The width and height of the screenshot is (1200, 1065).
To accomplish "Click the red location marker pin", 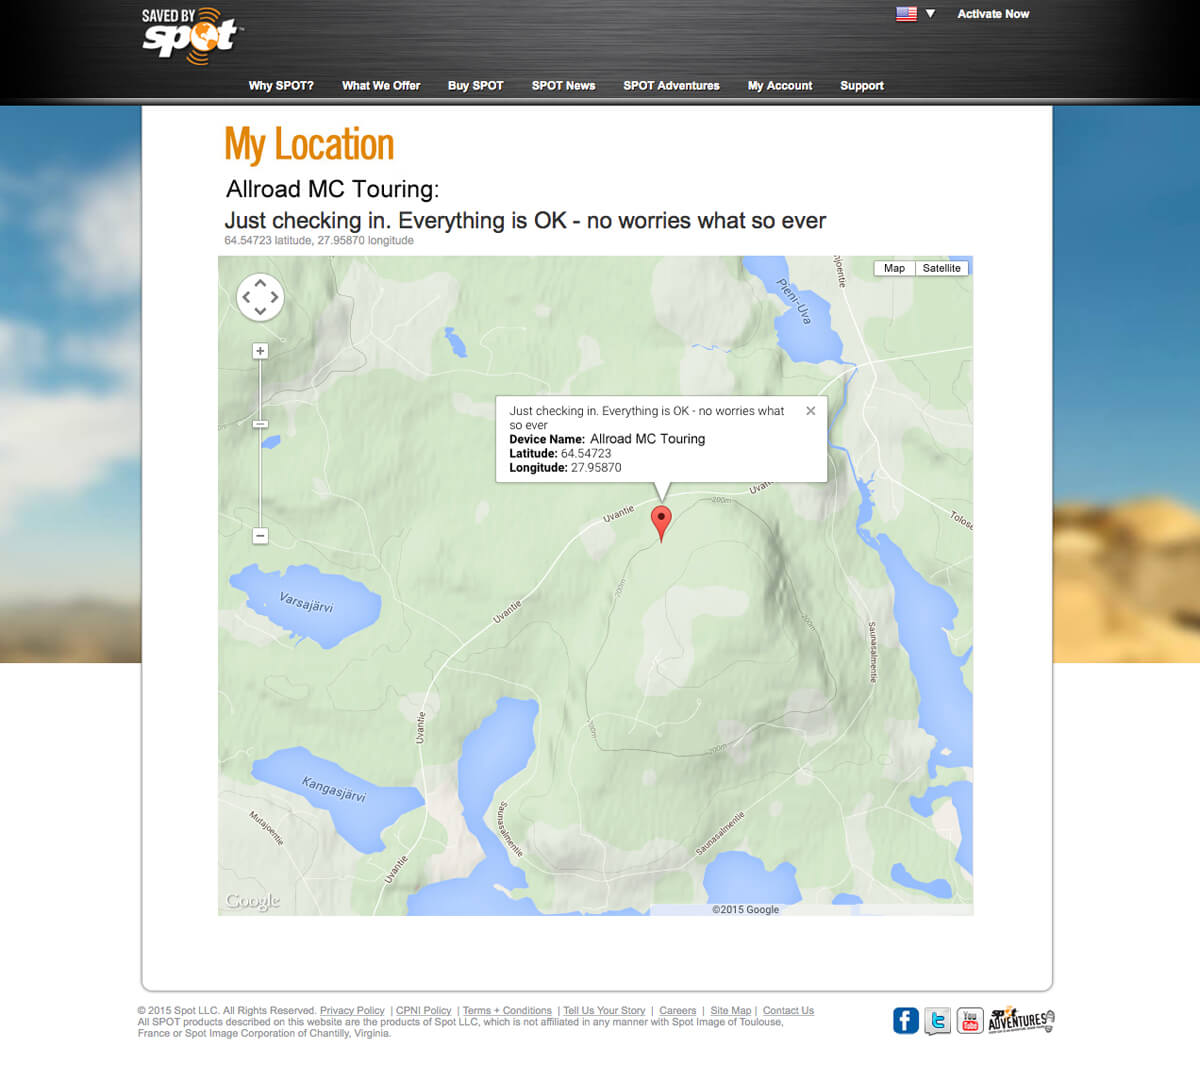I will point(661,523).
